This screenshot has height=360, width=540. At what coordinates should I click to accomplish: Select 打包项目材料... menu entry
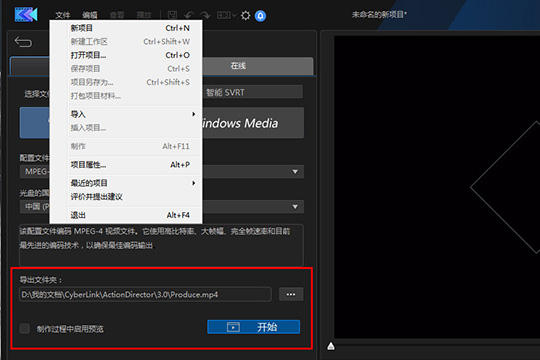(126, 96)
